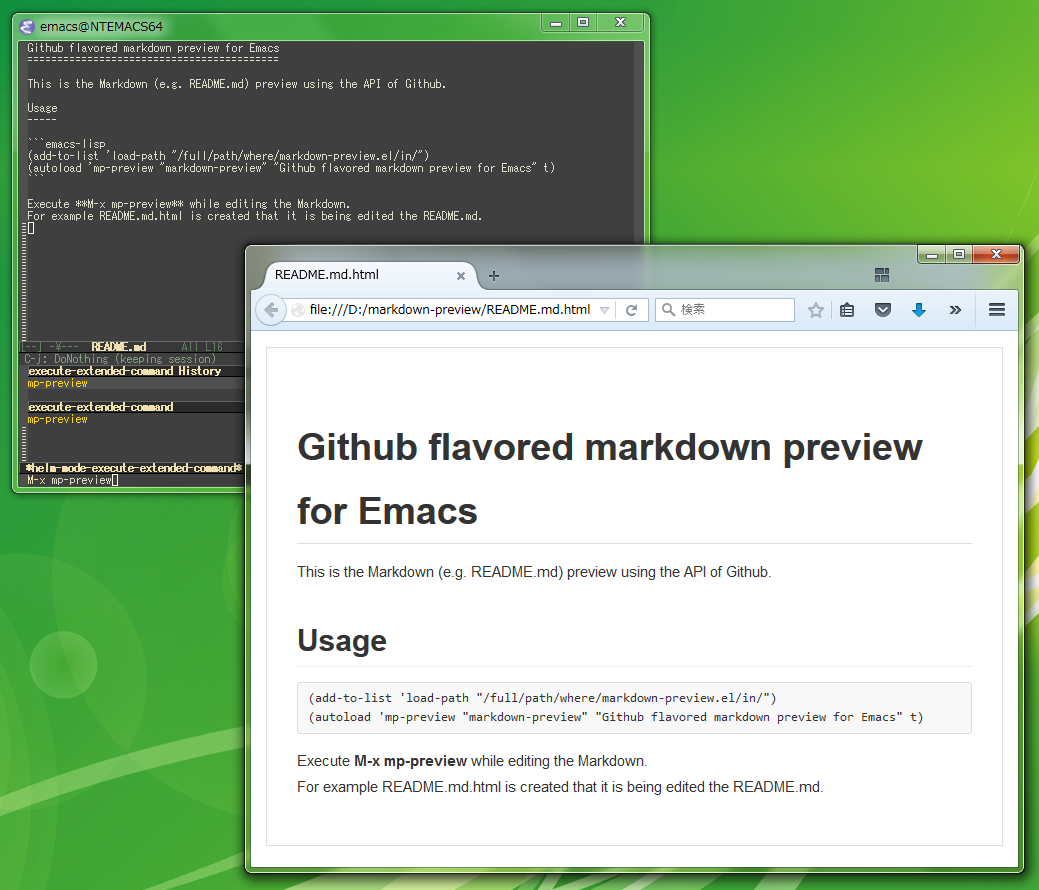Image resolution: width=1039 pixels, height=890 pixels.
Task: Show more tools with double chevron
Action: tap(955, 309)
